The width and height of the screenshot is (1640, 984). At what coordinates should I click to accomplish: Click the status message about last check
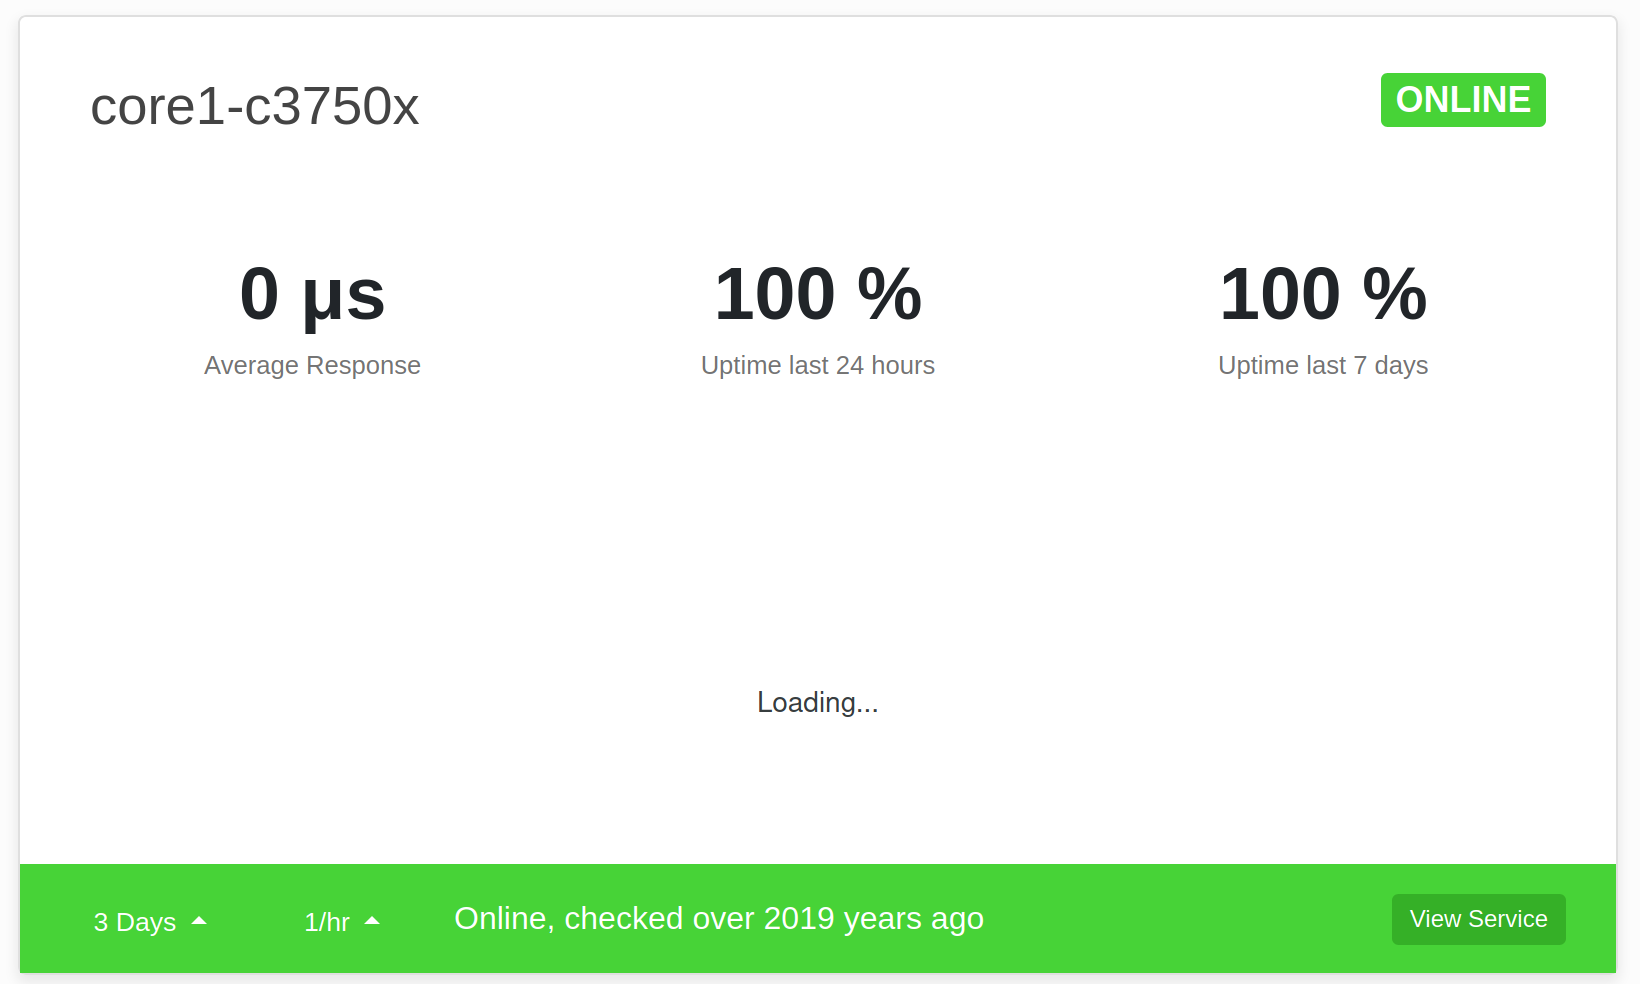(719, 918)
